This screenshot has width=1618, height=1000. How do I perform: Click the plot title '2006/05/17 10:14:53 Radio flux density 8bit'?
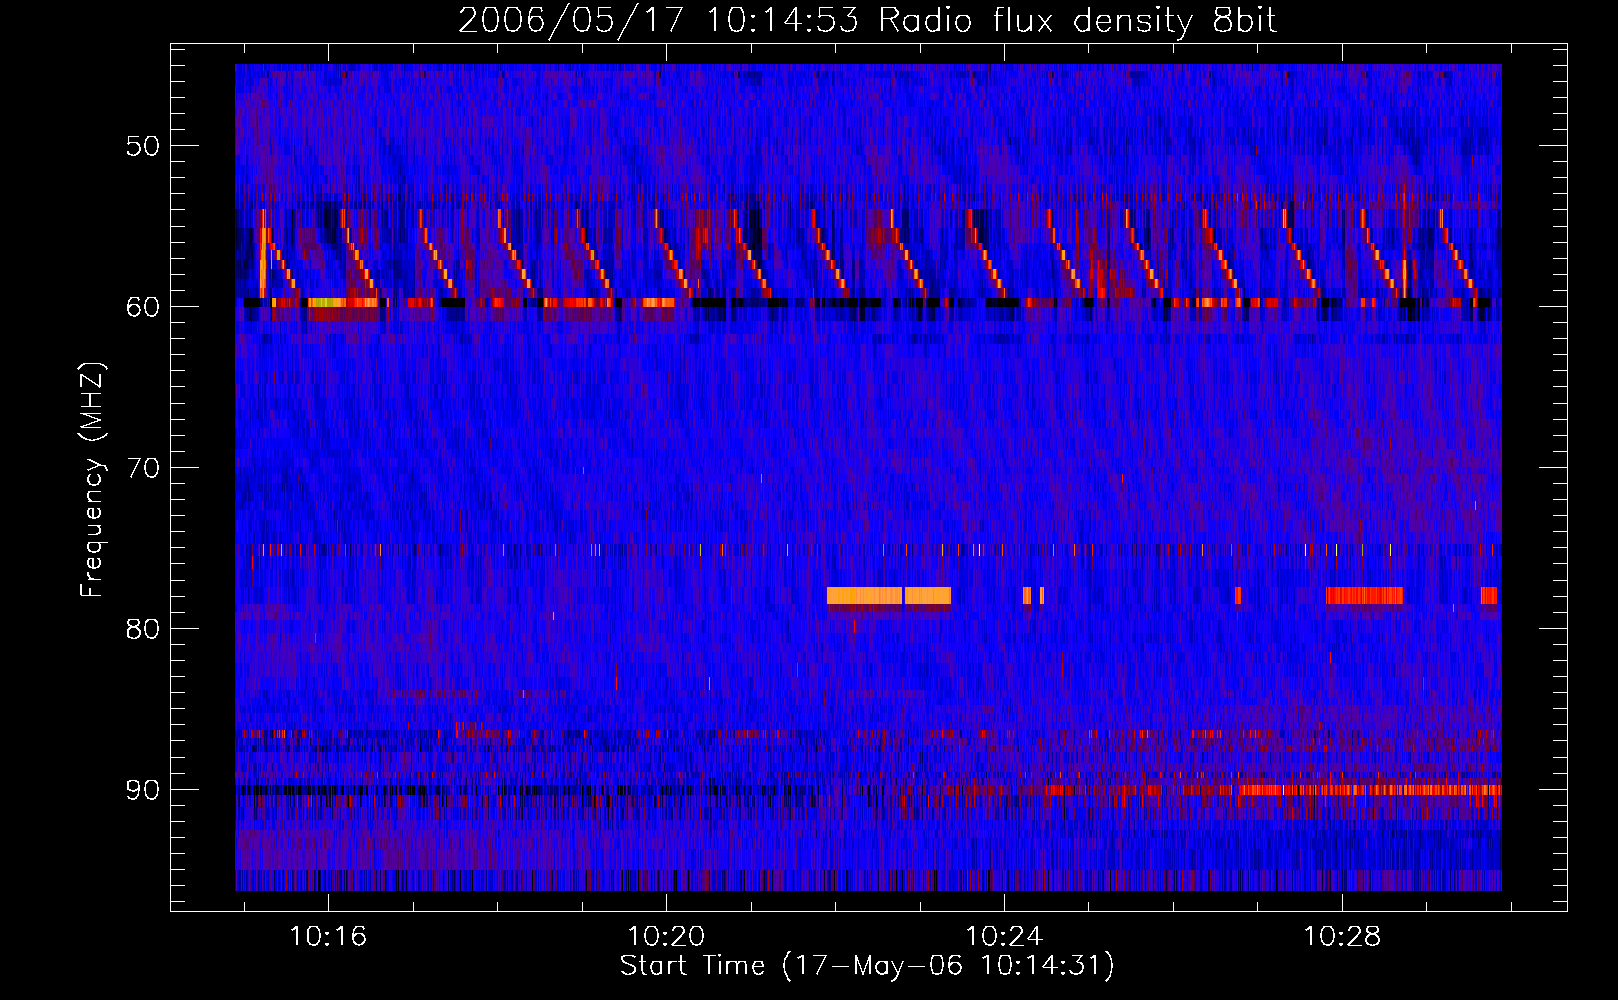point(867,20)
